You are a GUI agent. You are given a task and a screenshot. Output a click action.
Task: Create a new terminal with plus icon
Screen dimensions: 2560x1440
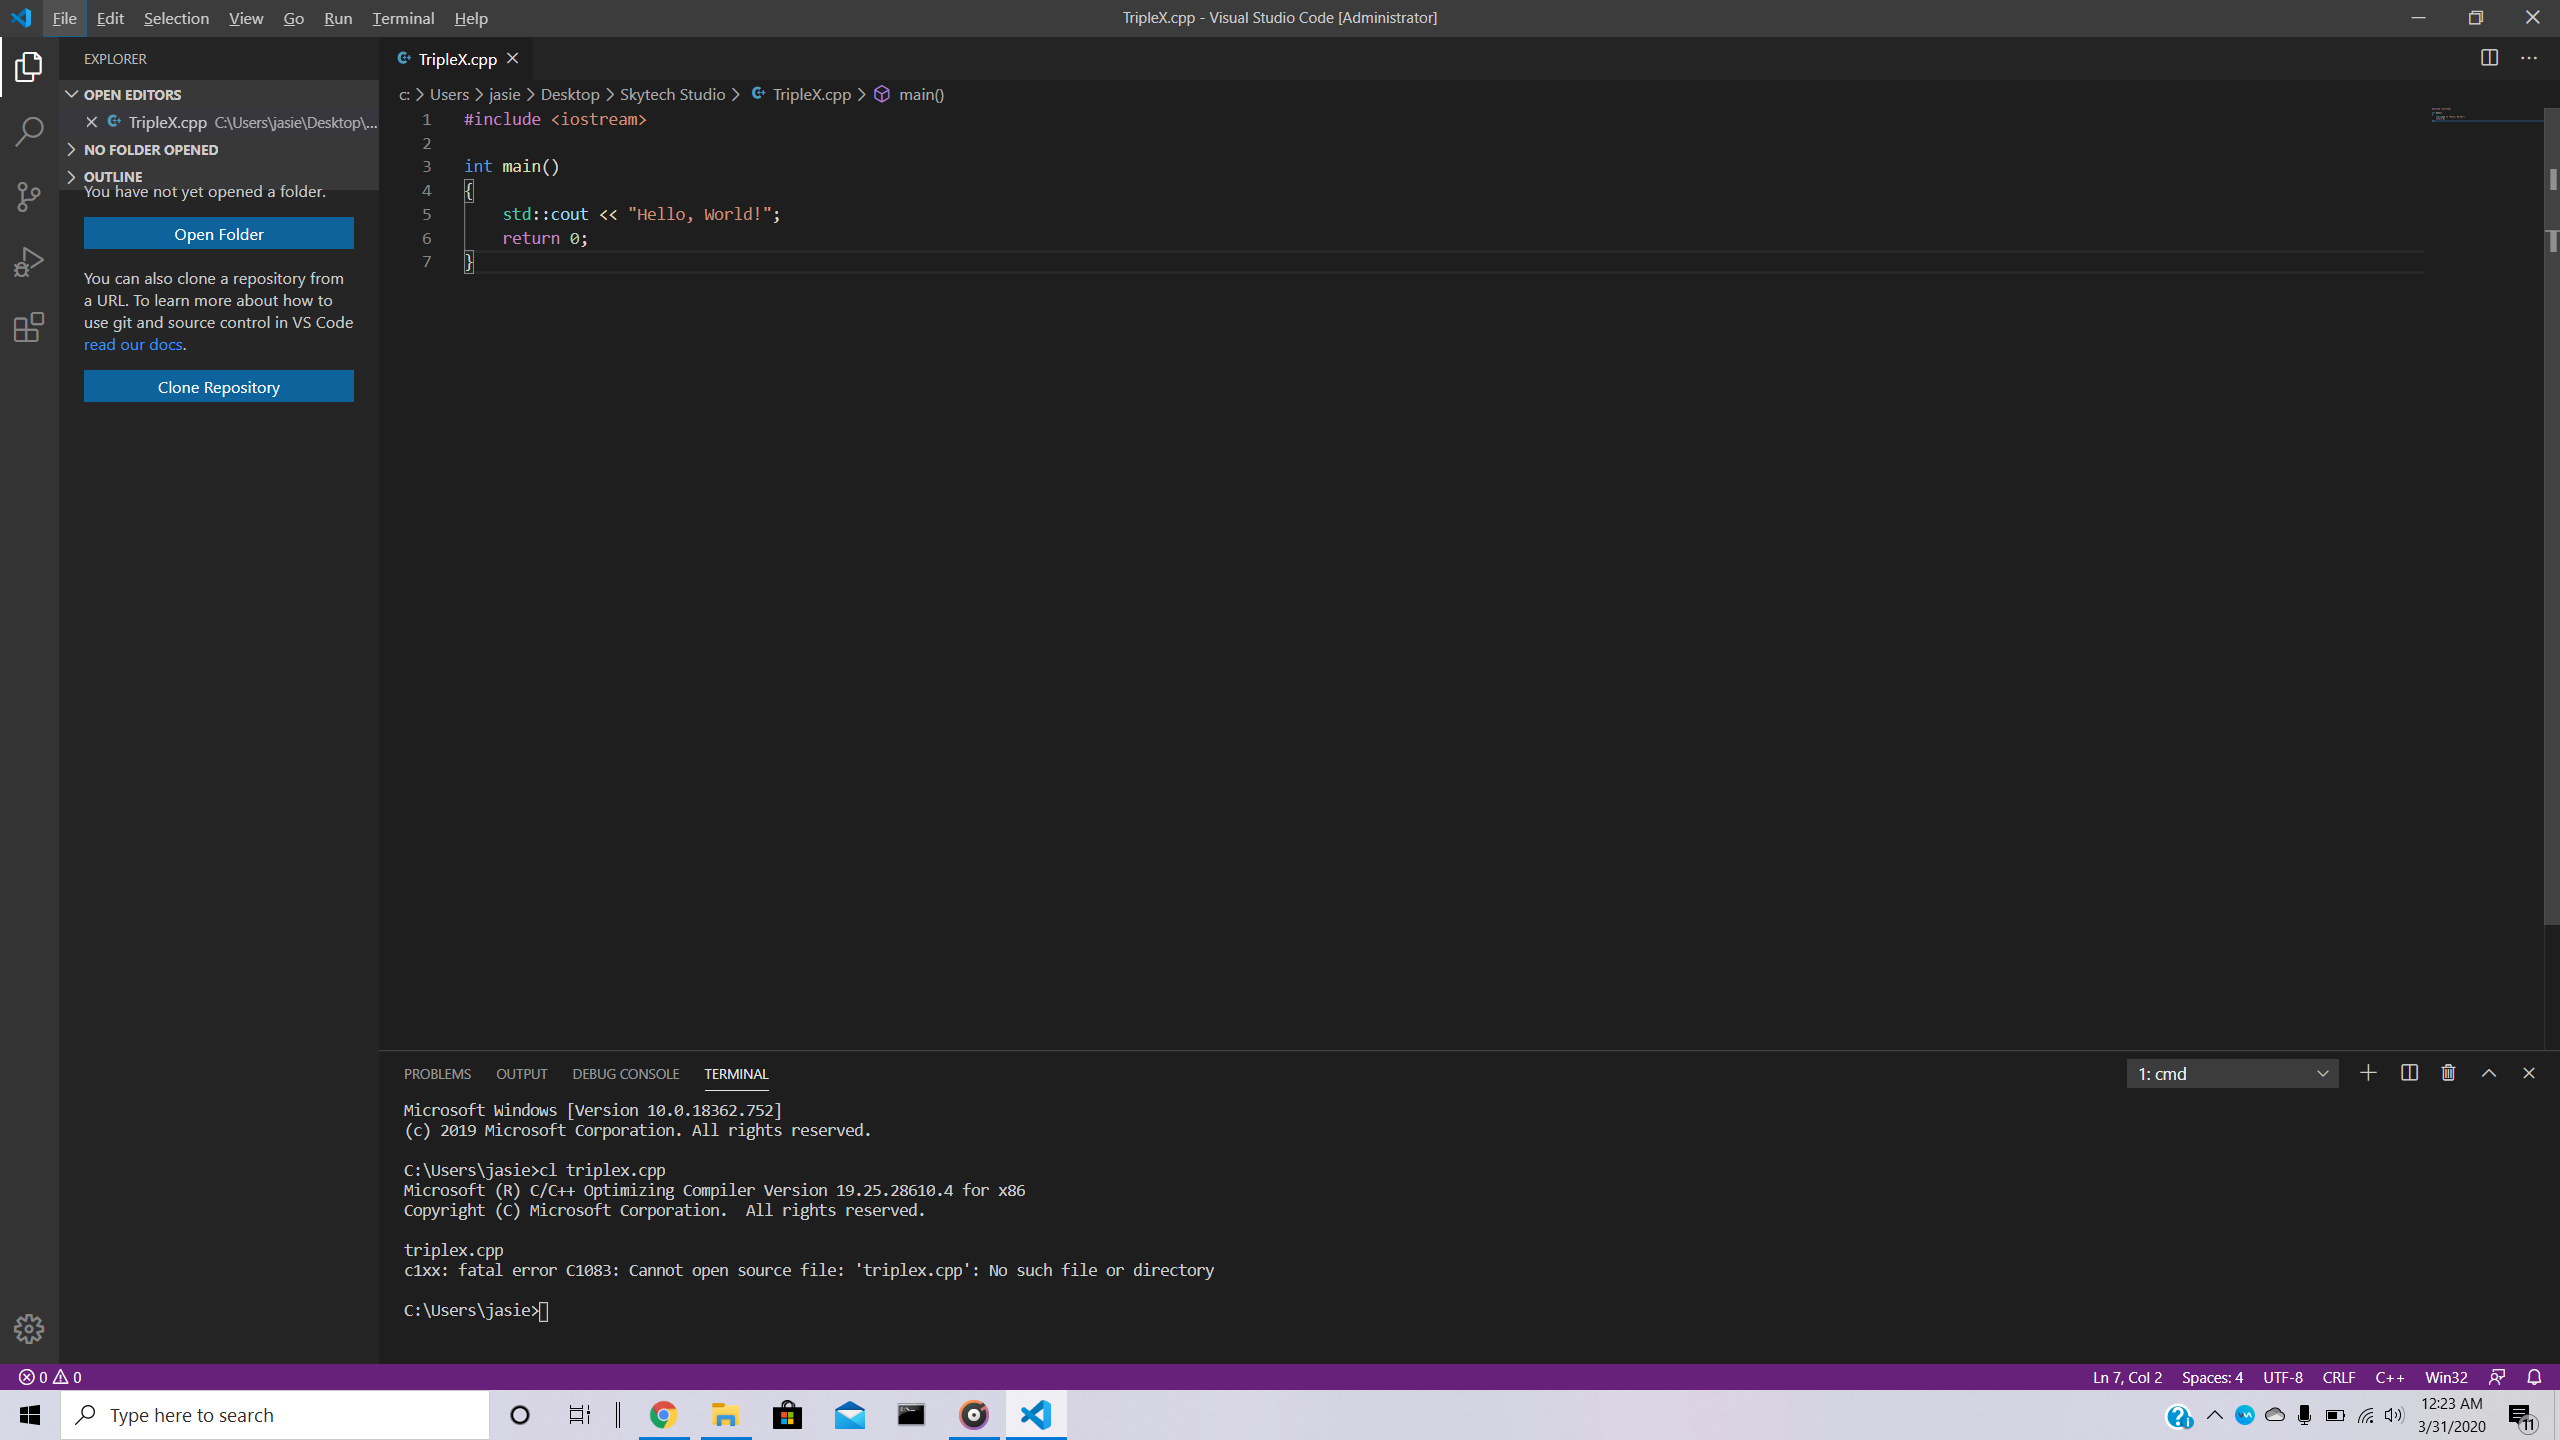click(2368, 1073)
